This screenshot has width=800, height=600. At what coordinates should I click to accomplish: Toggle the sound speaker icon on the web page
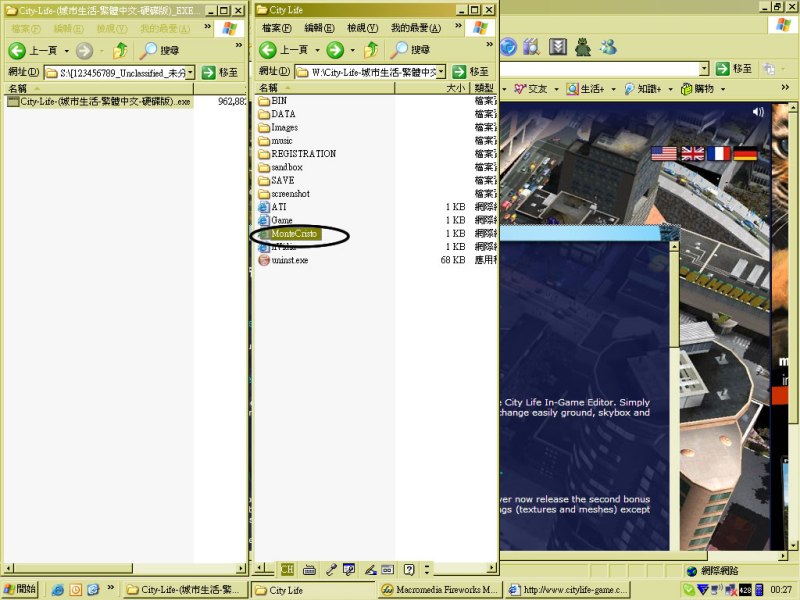(758, 112)
